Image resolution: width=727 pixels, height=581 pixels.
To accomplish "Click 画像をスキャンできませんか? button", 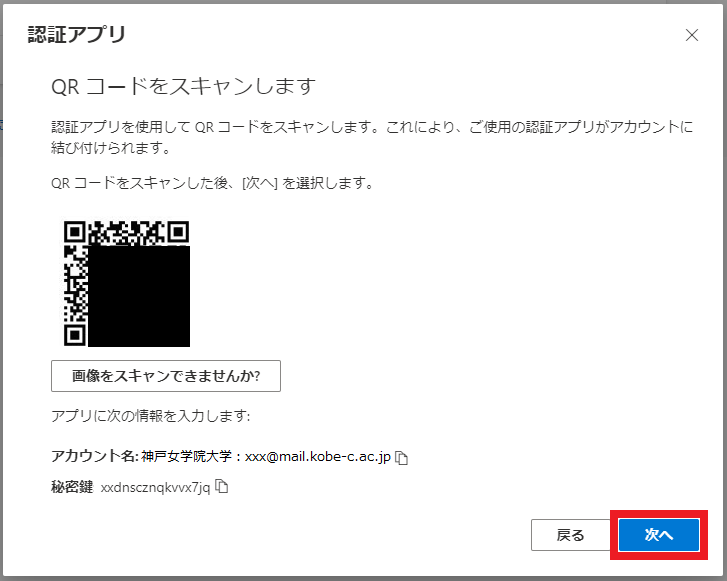I will click(x=166, y=376).
